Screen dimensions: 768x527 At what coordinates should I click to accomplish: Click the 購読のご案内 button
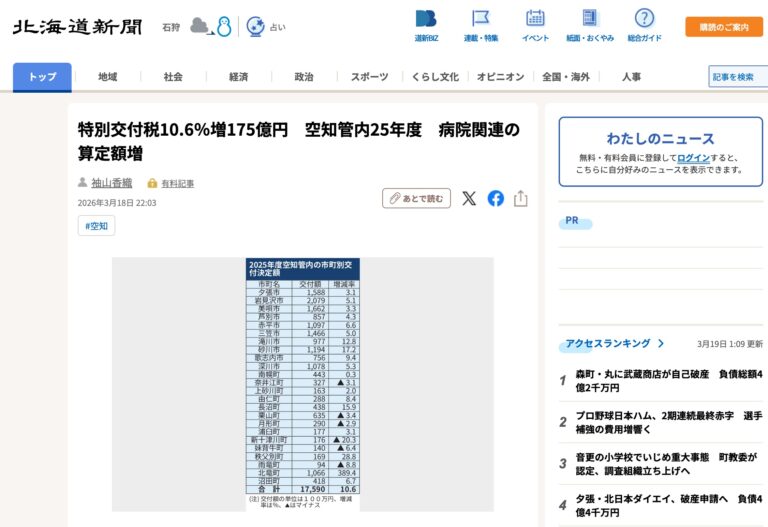[x=723, y=27]
